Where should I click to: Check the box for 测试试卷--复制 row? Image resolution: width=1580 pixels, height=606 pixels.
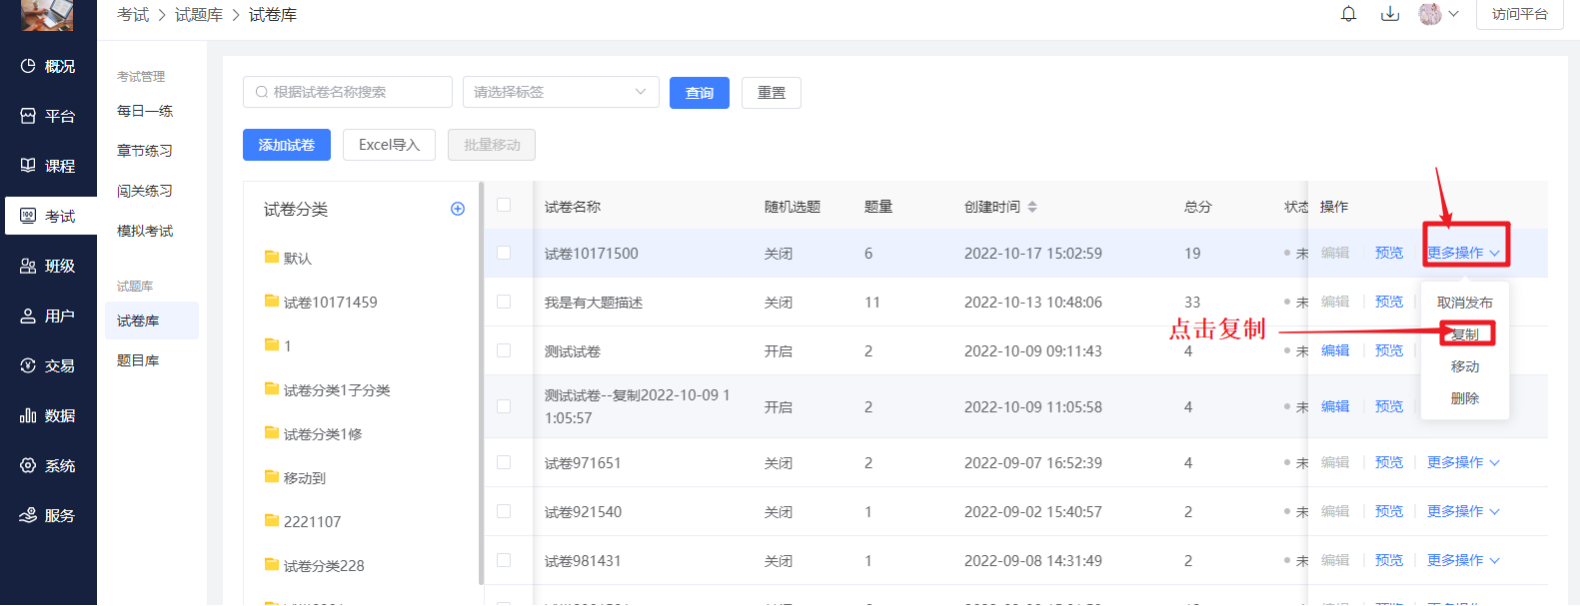coord(504,406)
